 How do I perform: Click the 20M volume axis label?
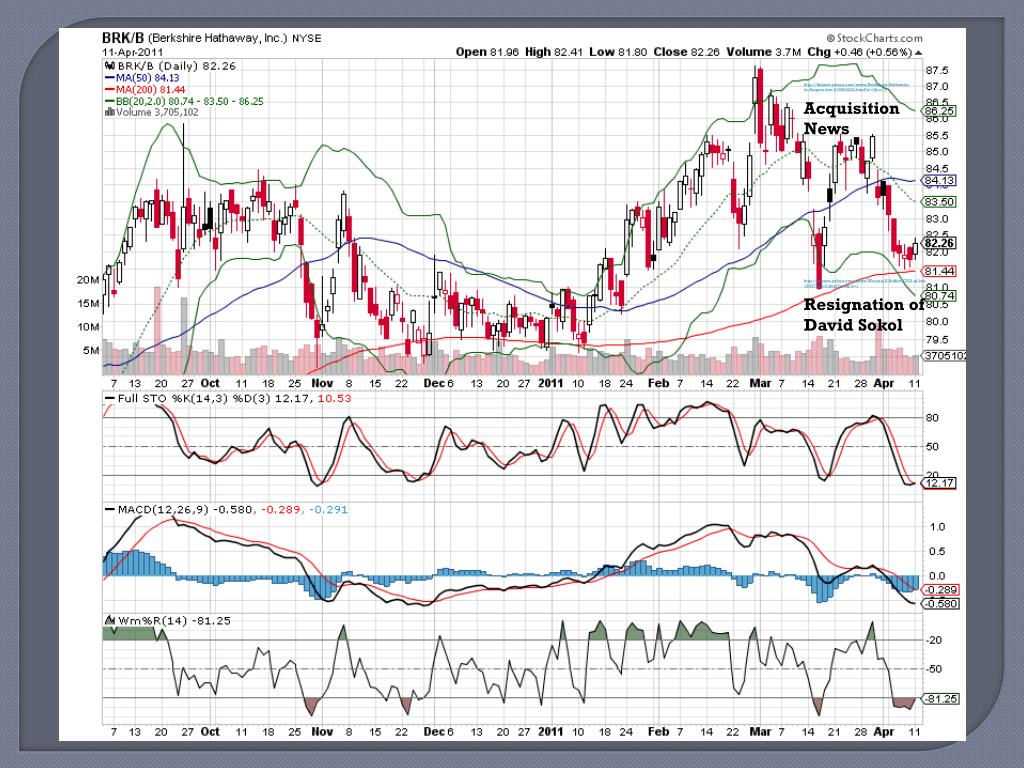(88, 280)
